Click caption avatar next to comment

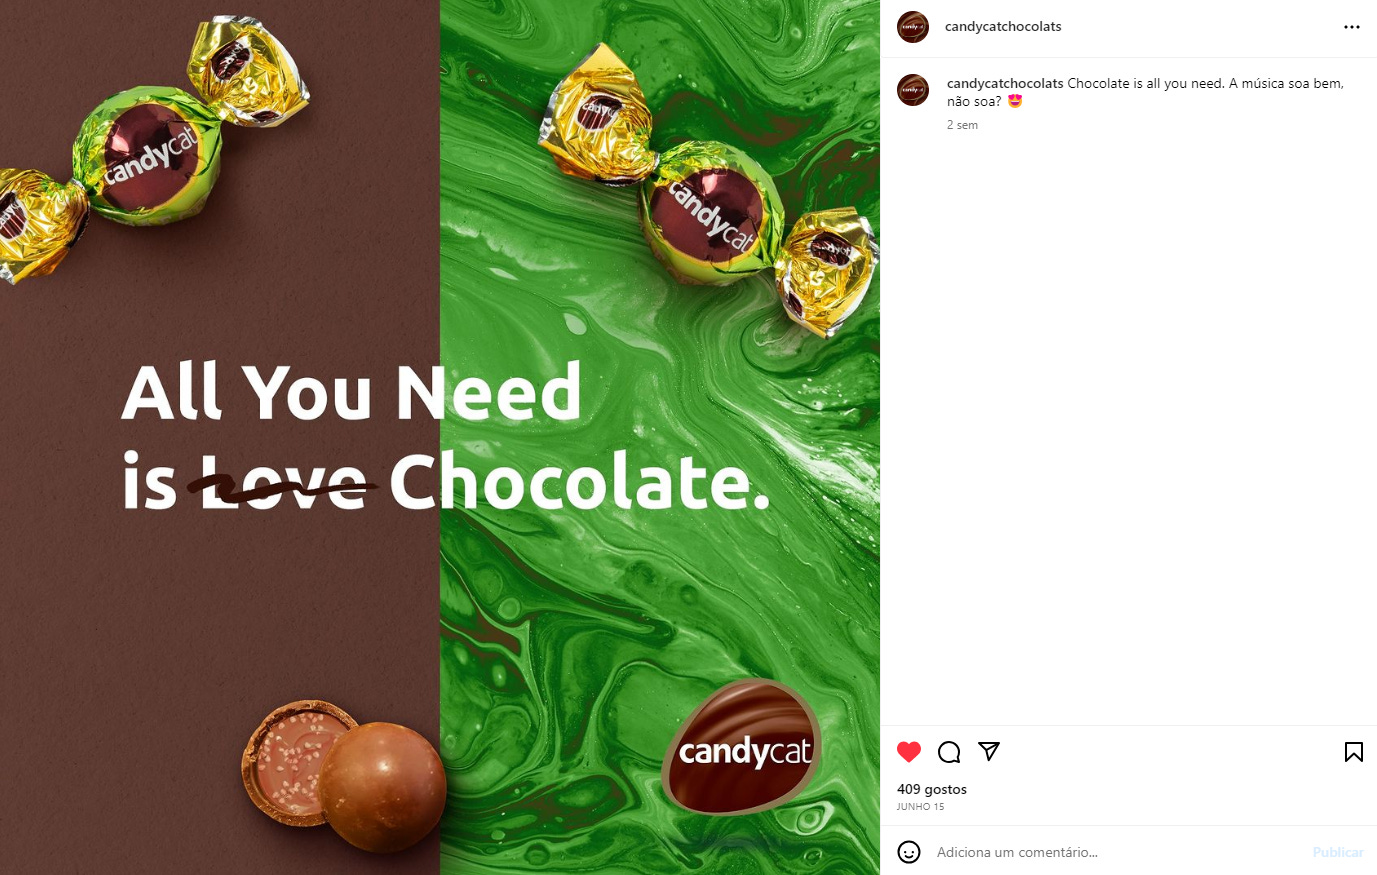pyautogui.click(x=913, y=90)
